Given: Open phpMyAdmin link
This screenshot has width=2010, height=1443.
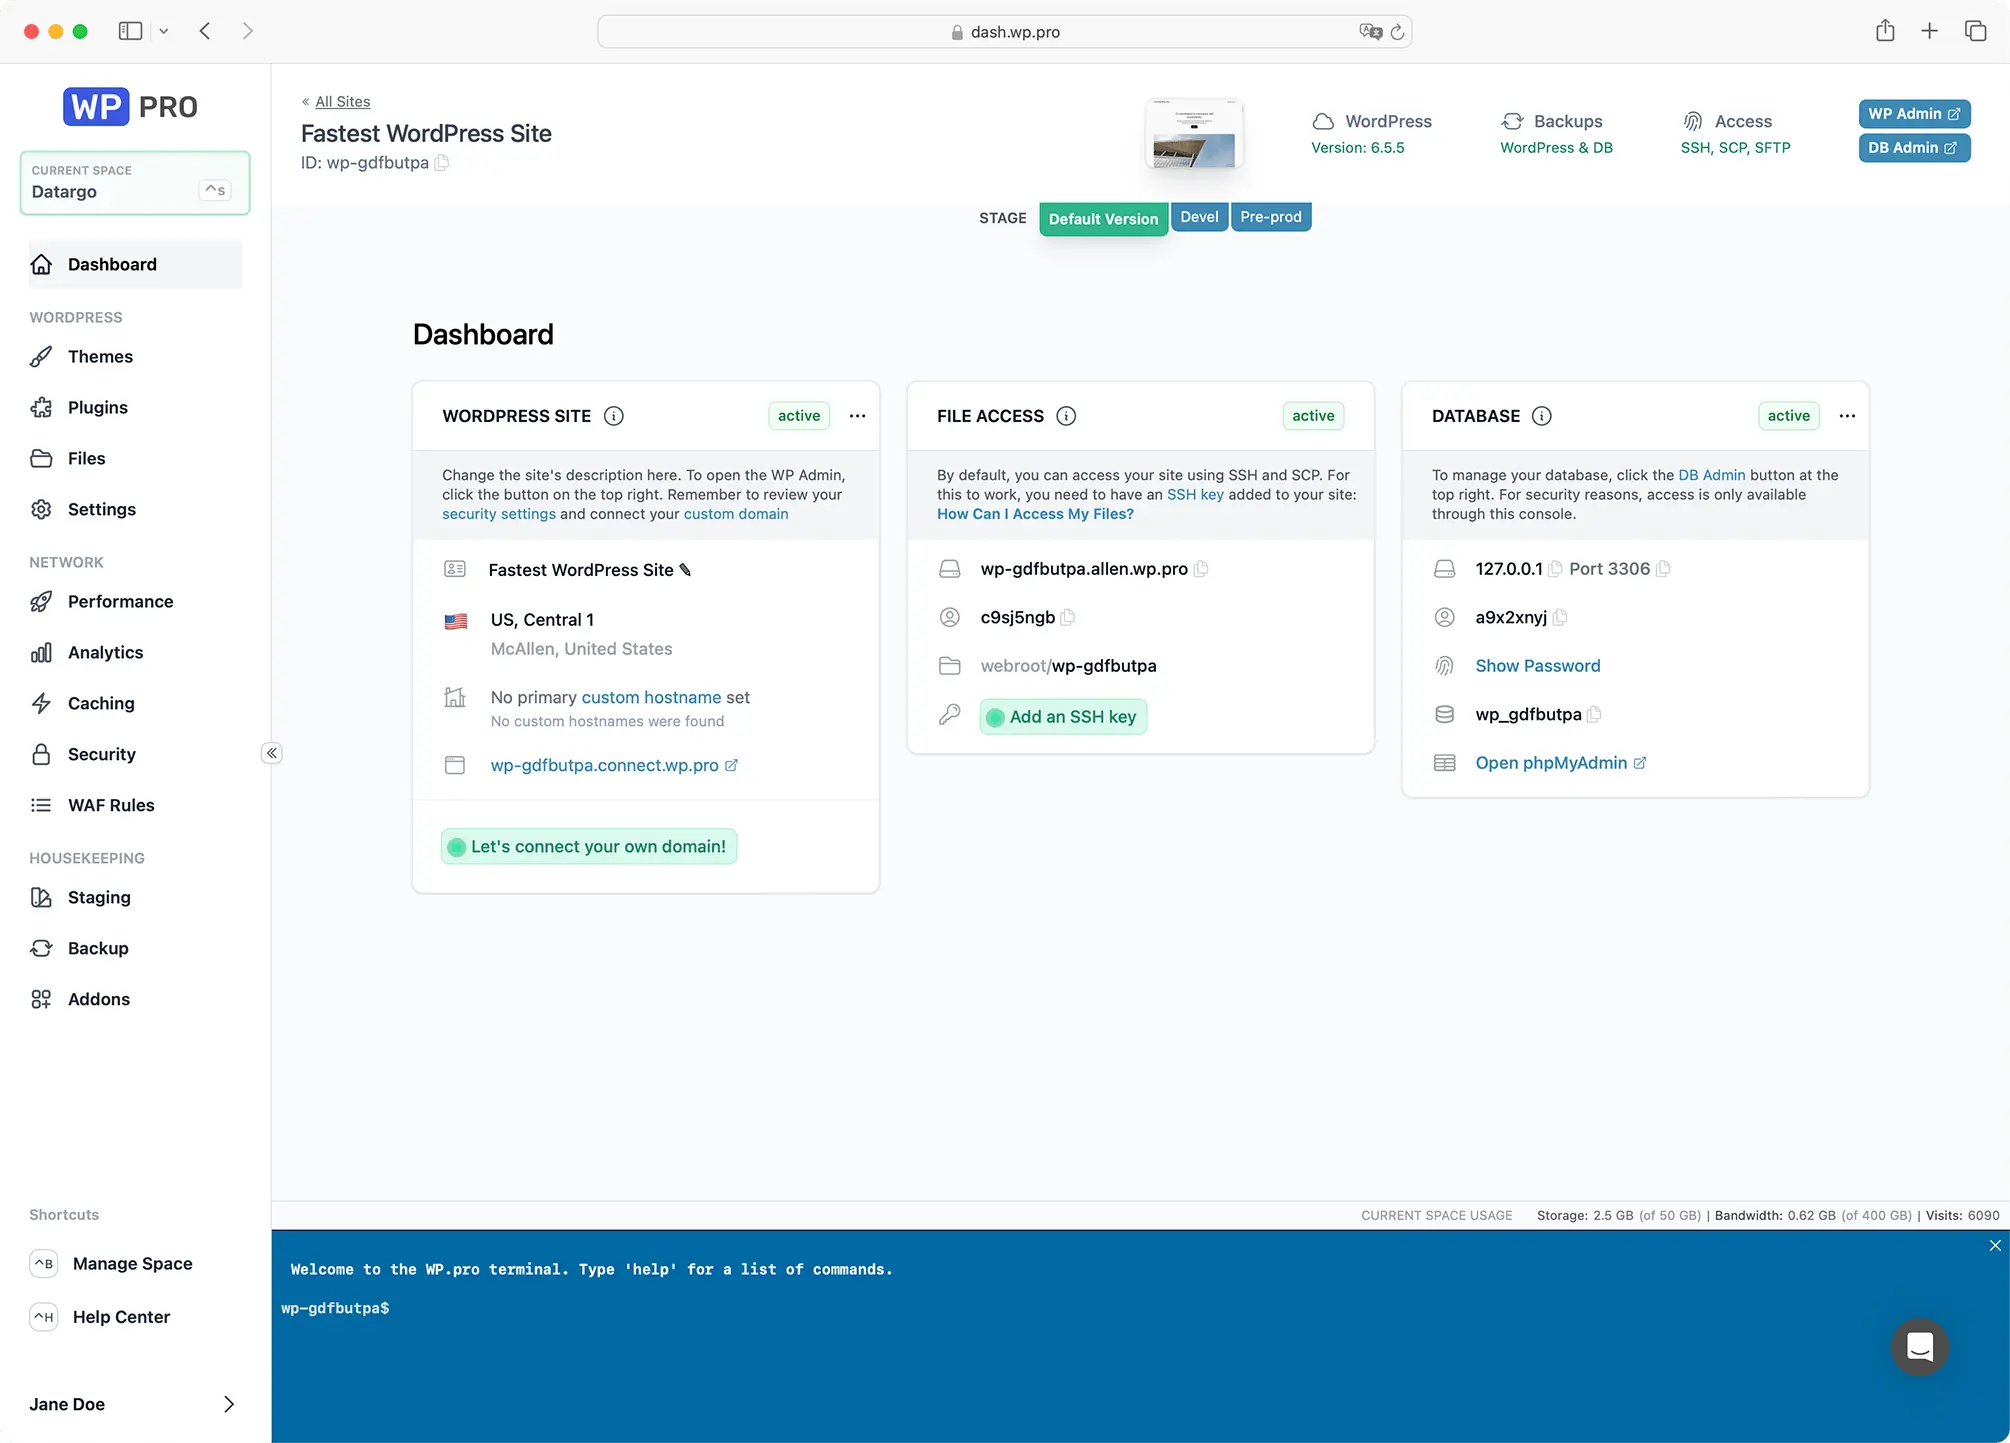Looking at the screenshot, I should (x=1560, y=763).
